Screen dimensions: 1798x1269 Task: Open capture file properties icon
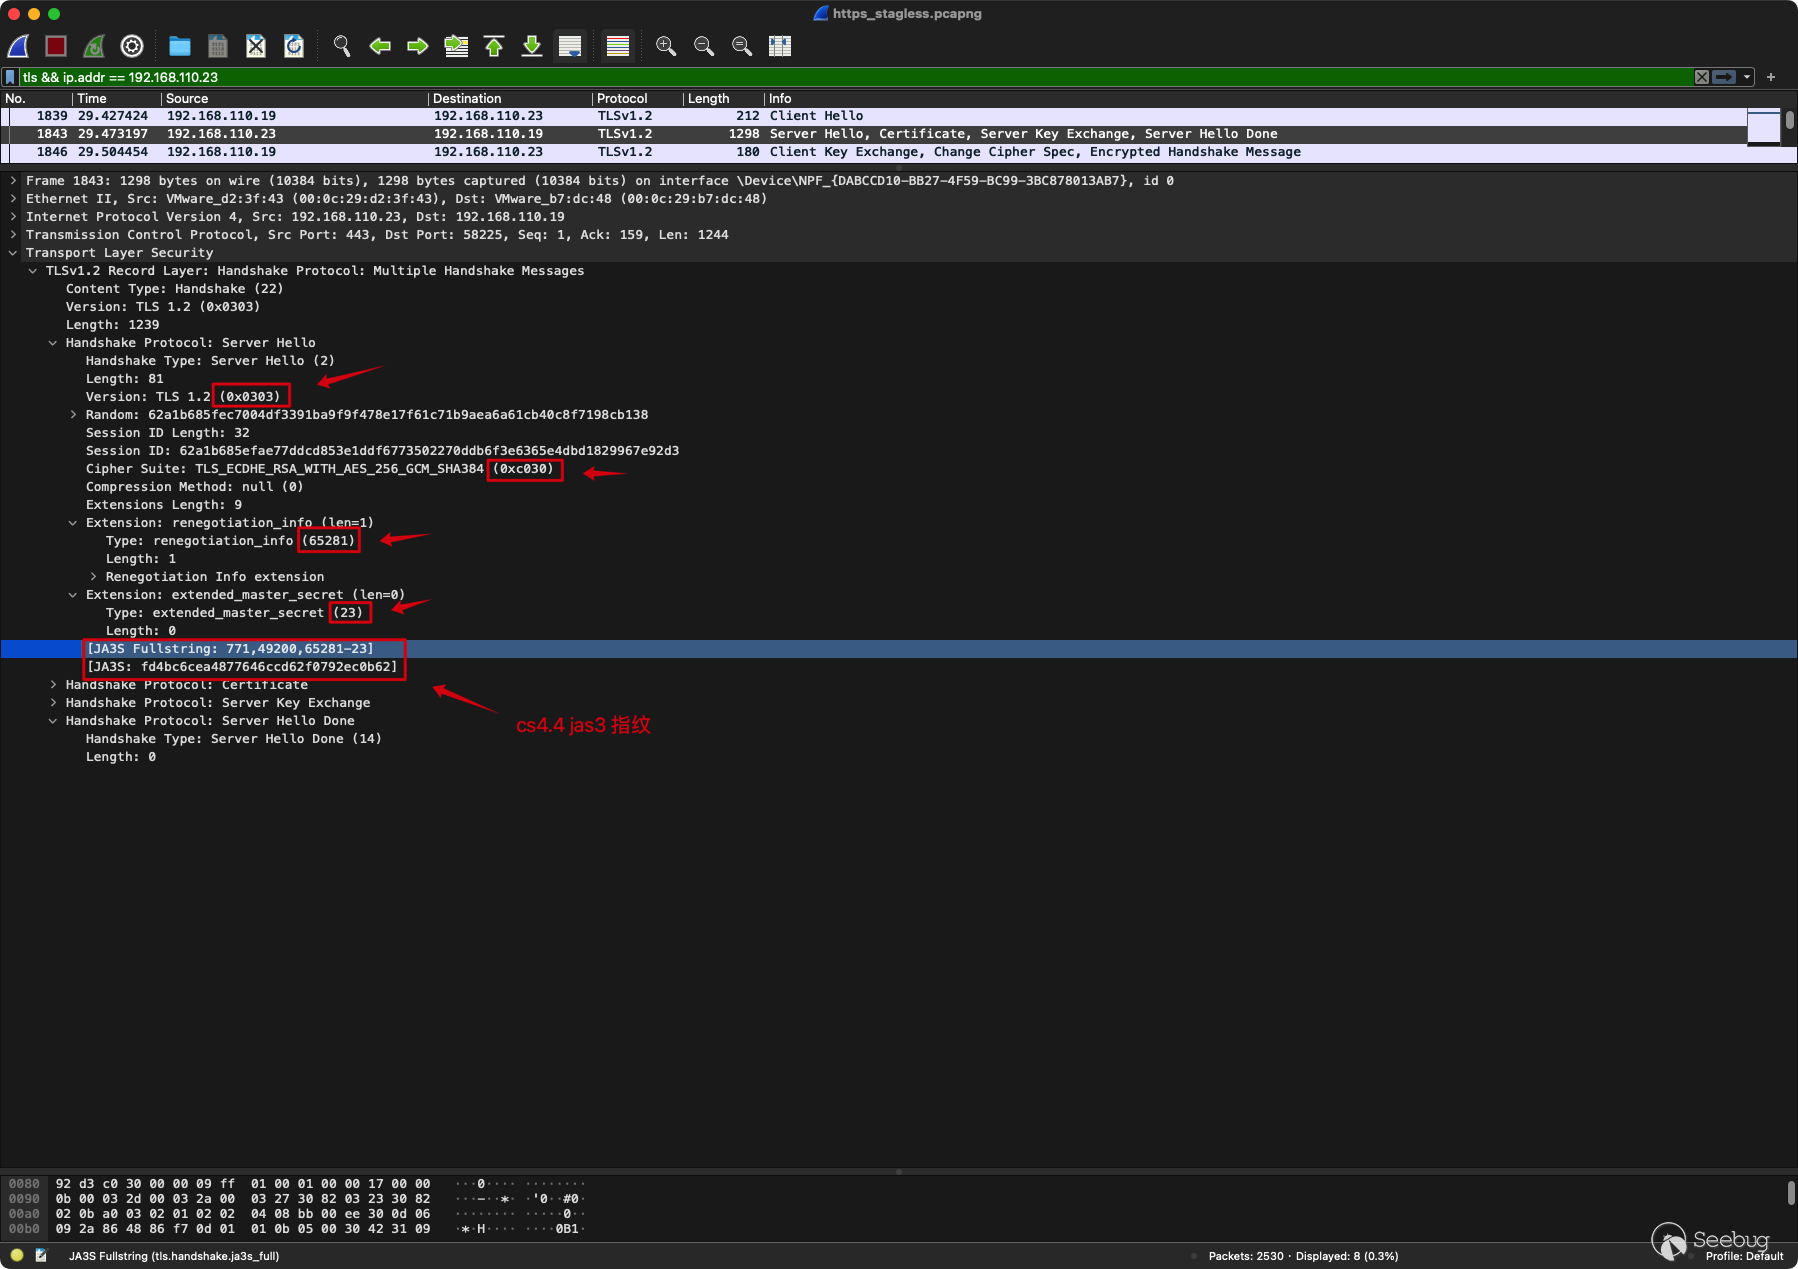coord(41,1255)
